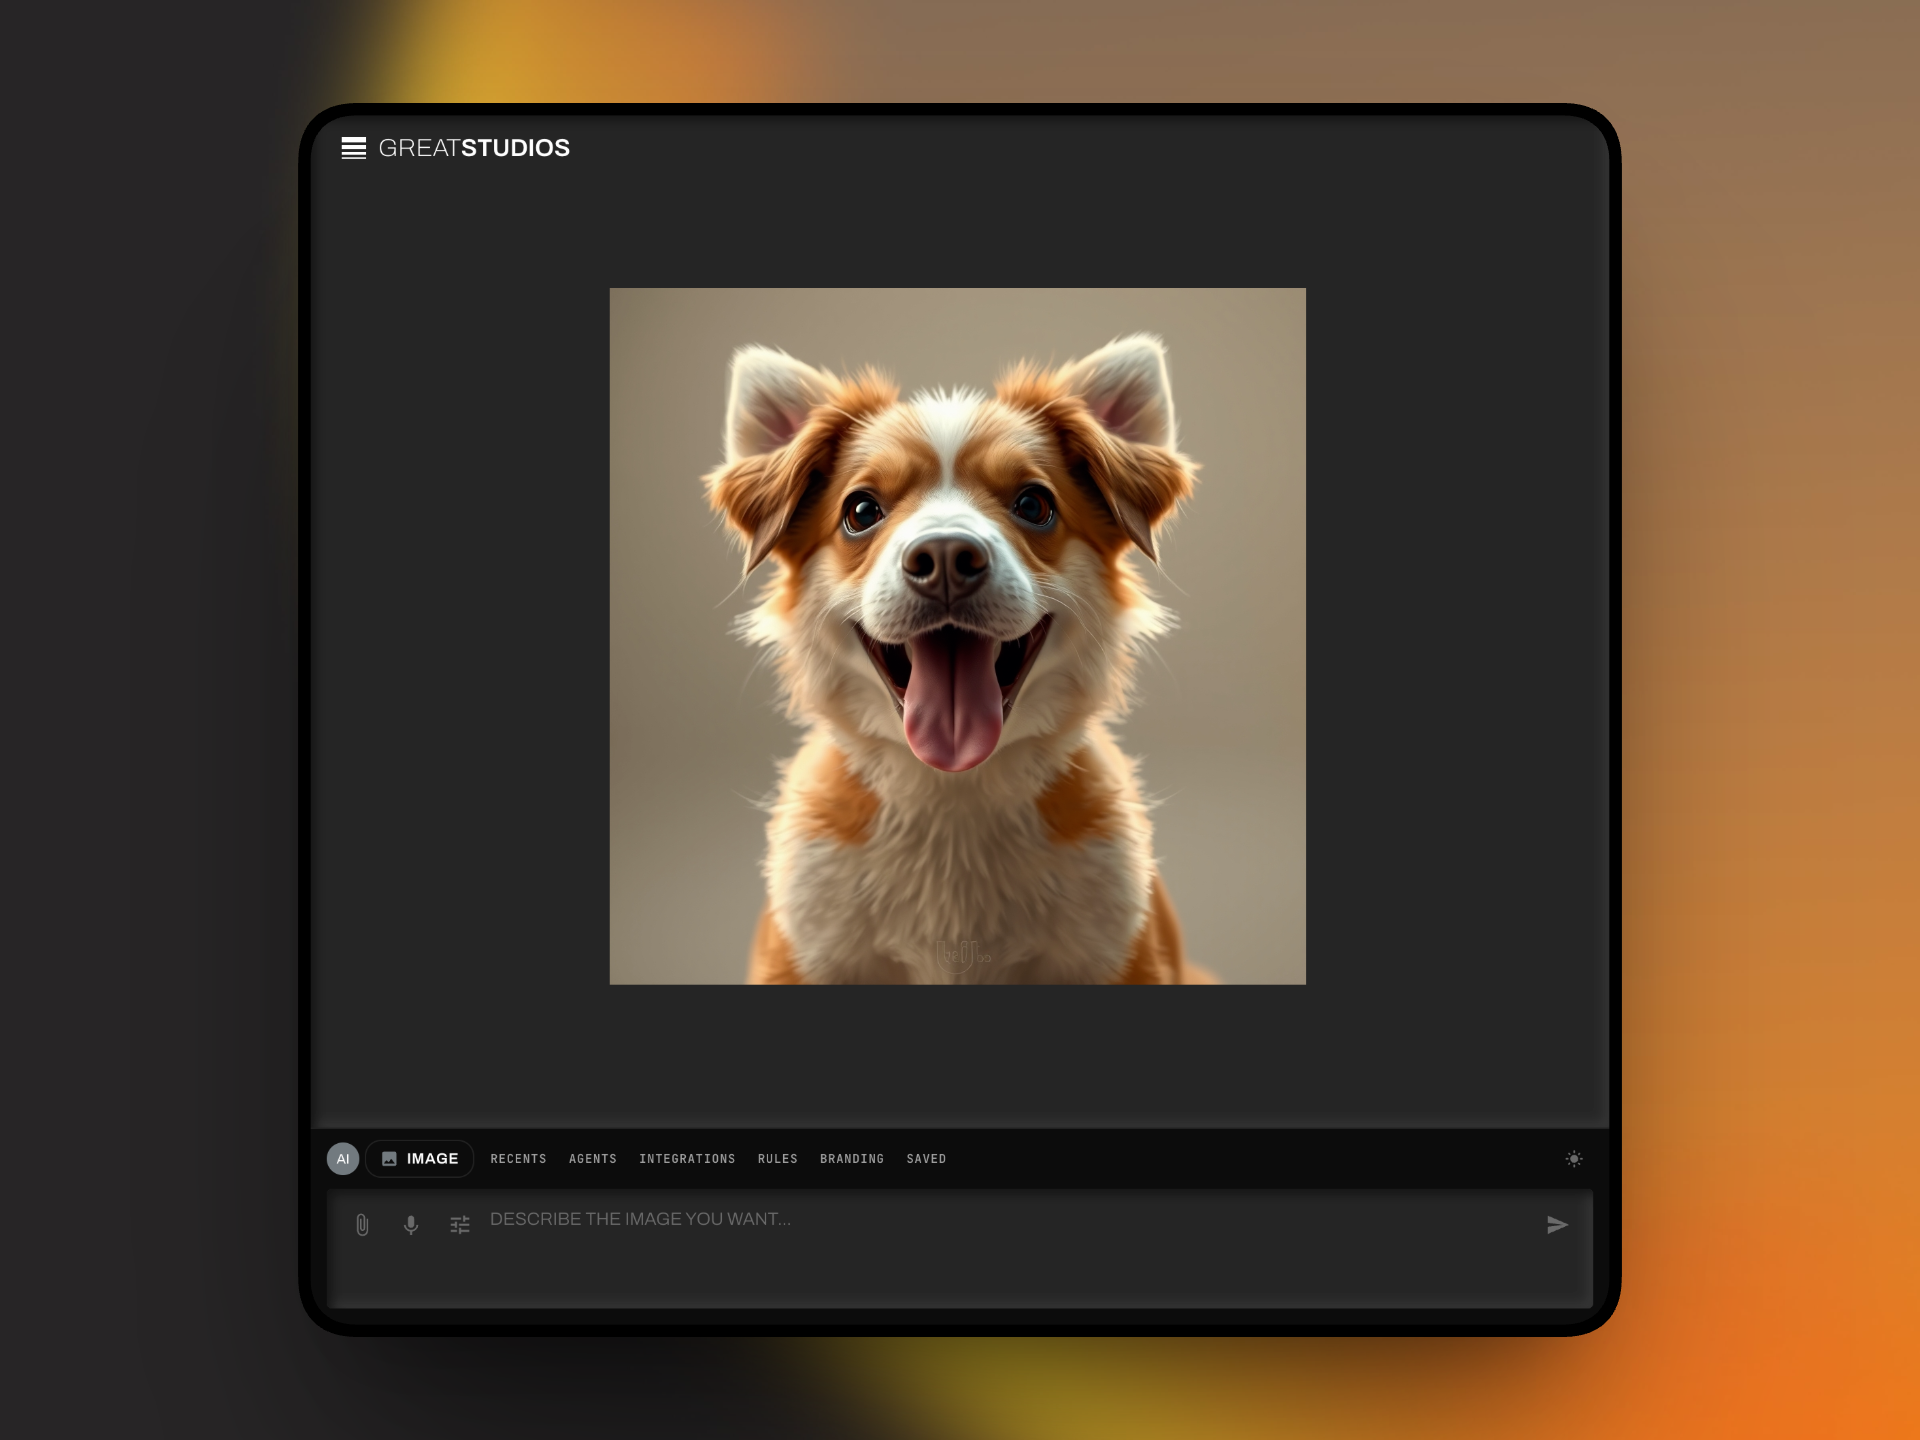Screen dimensions: 1920x1440
Task: Open the RULES tab
Action: (x=778, y=1159)
